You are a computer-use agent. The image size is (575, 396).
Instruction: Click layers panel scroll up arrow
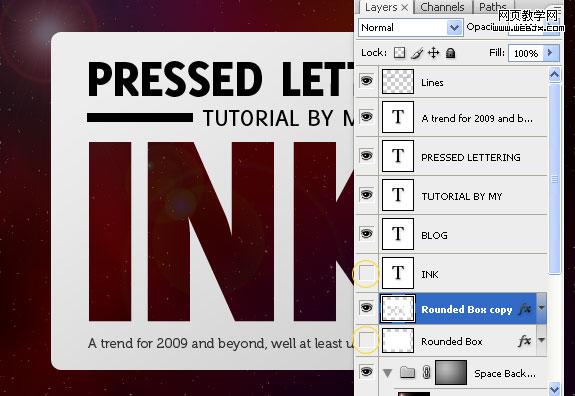[554, 75]
